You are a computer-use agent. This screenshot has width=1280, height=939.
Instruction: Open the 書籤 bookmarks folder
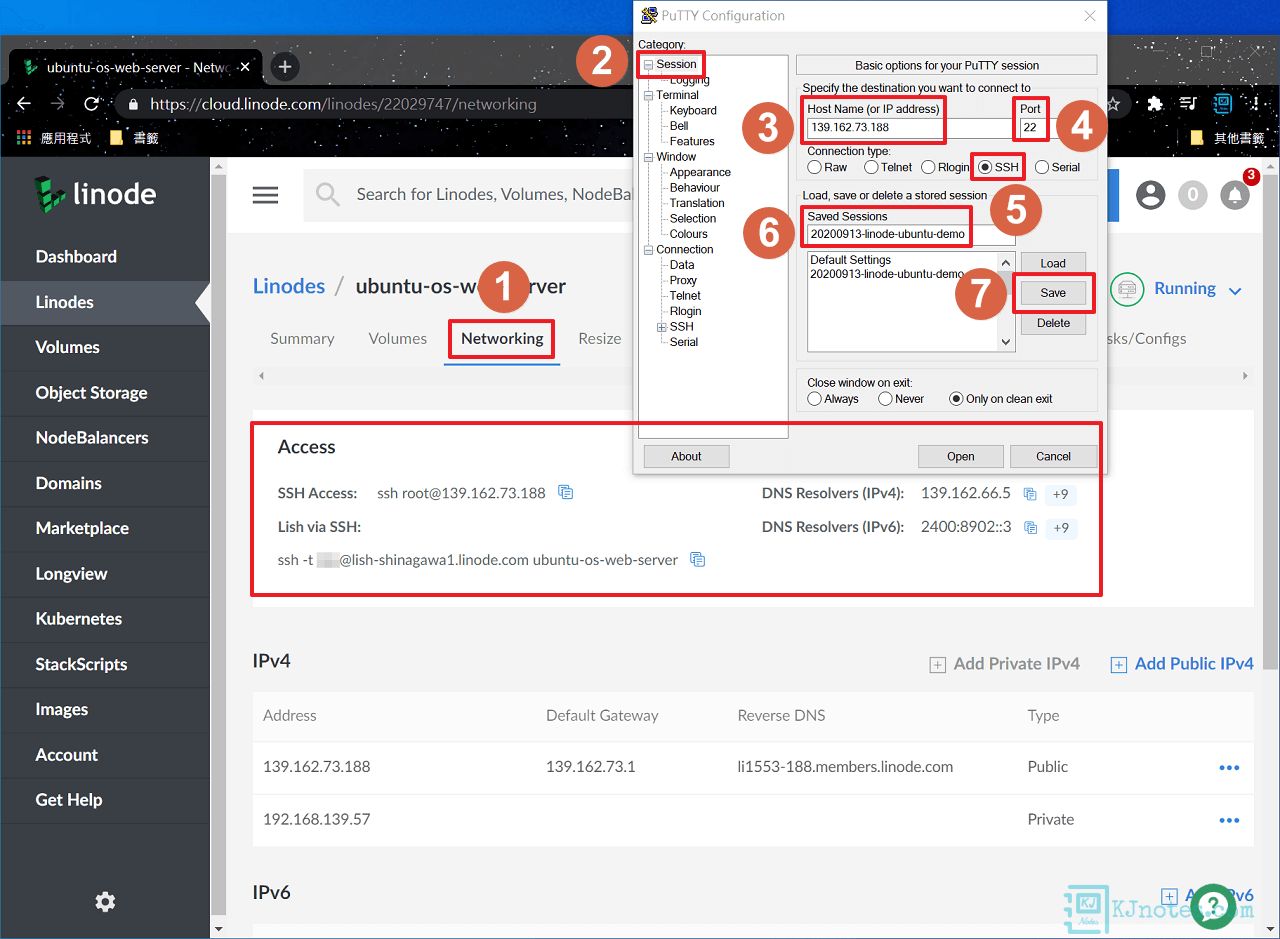coord(134,138)
